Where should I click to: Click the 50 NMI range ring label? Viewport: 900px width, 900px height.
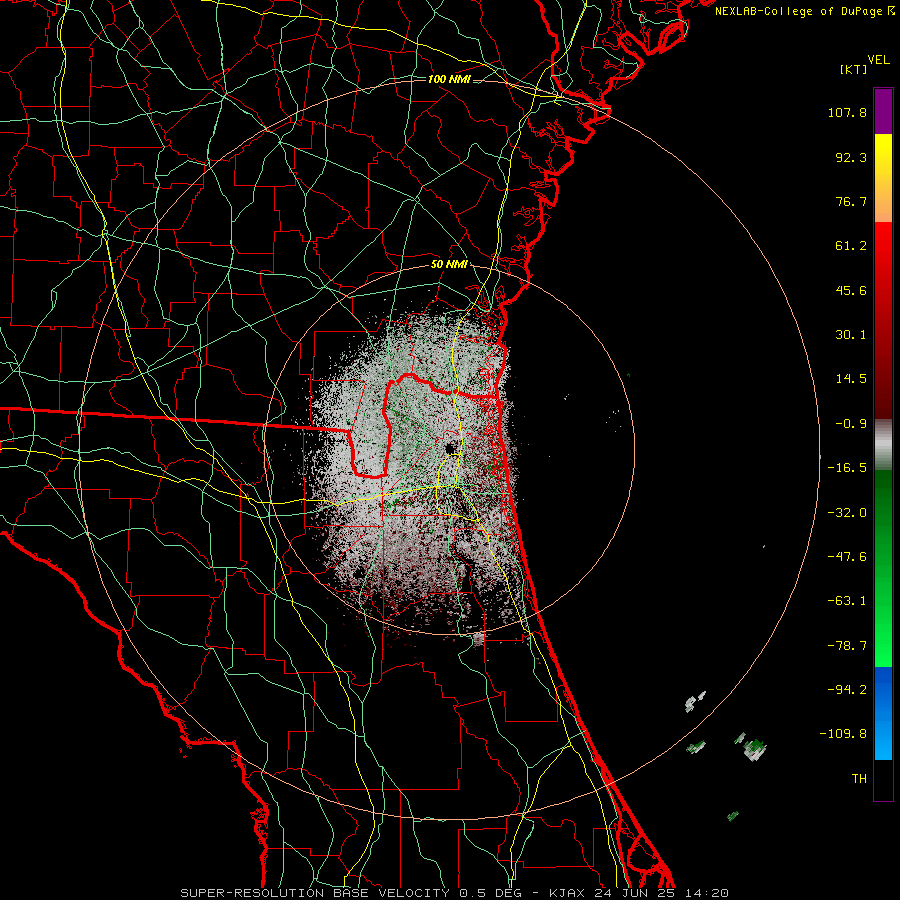pos(449,265)
